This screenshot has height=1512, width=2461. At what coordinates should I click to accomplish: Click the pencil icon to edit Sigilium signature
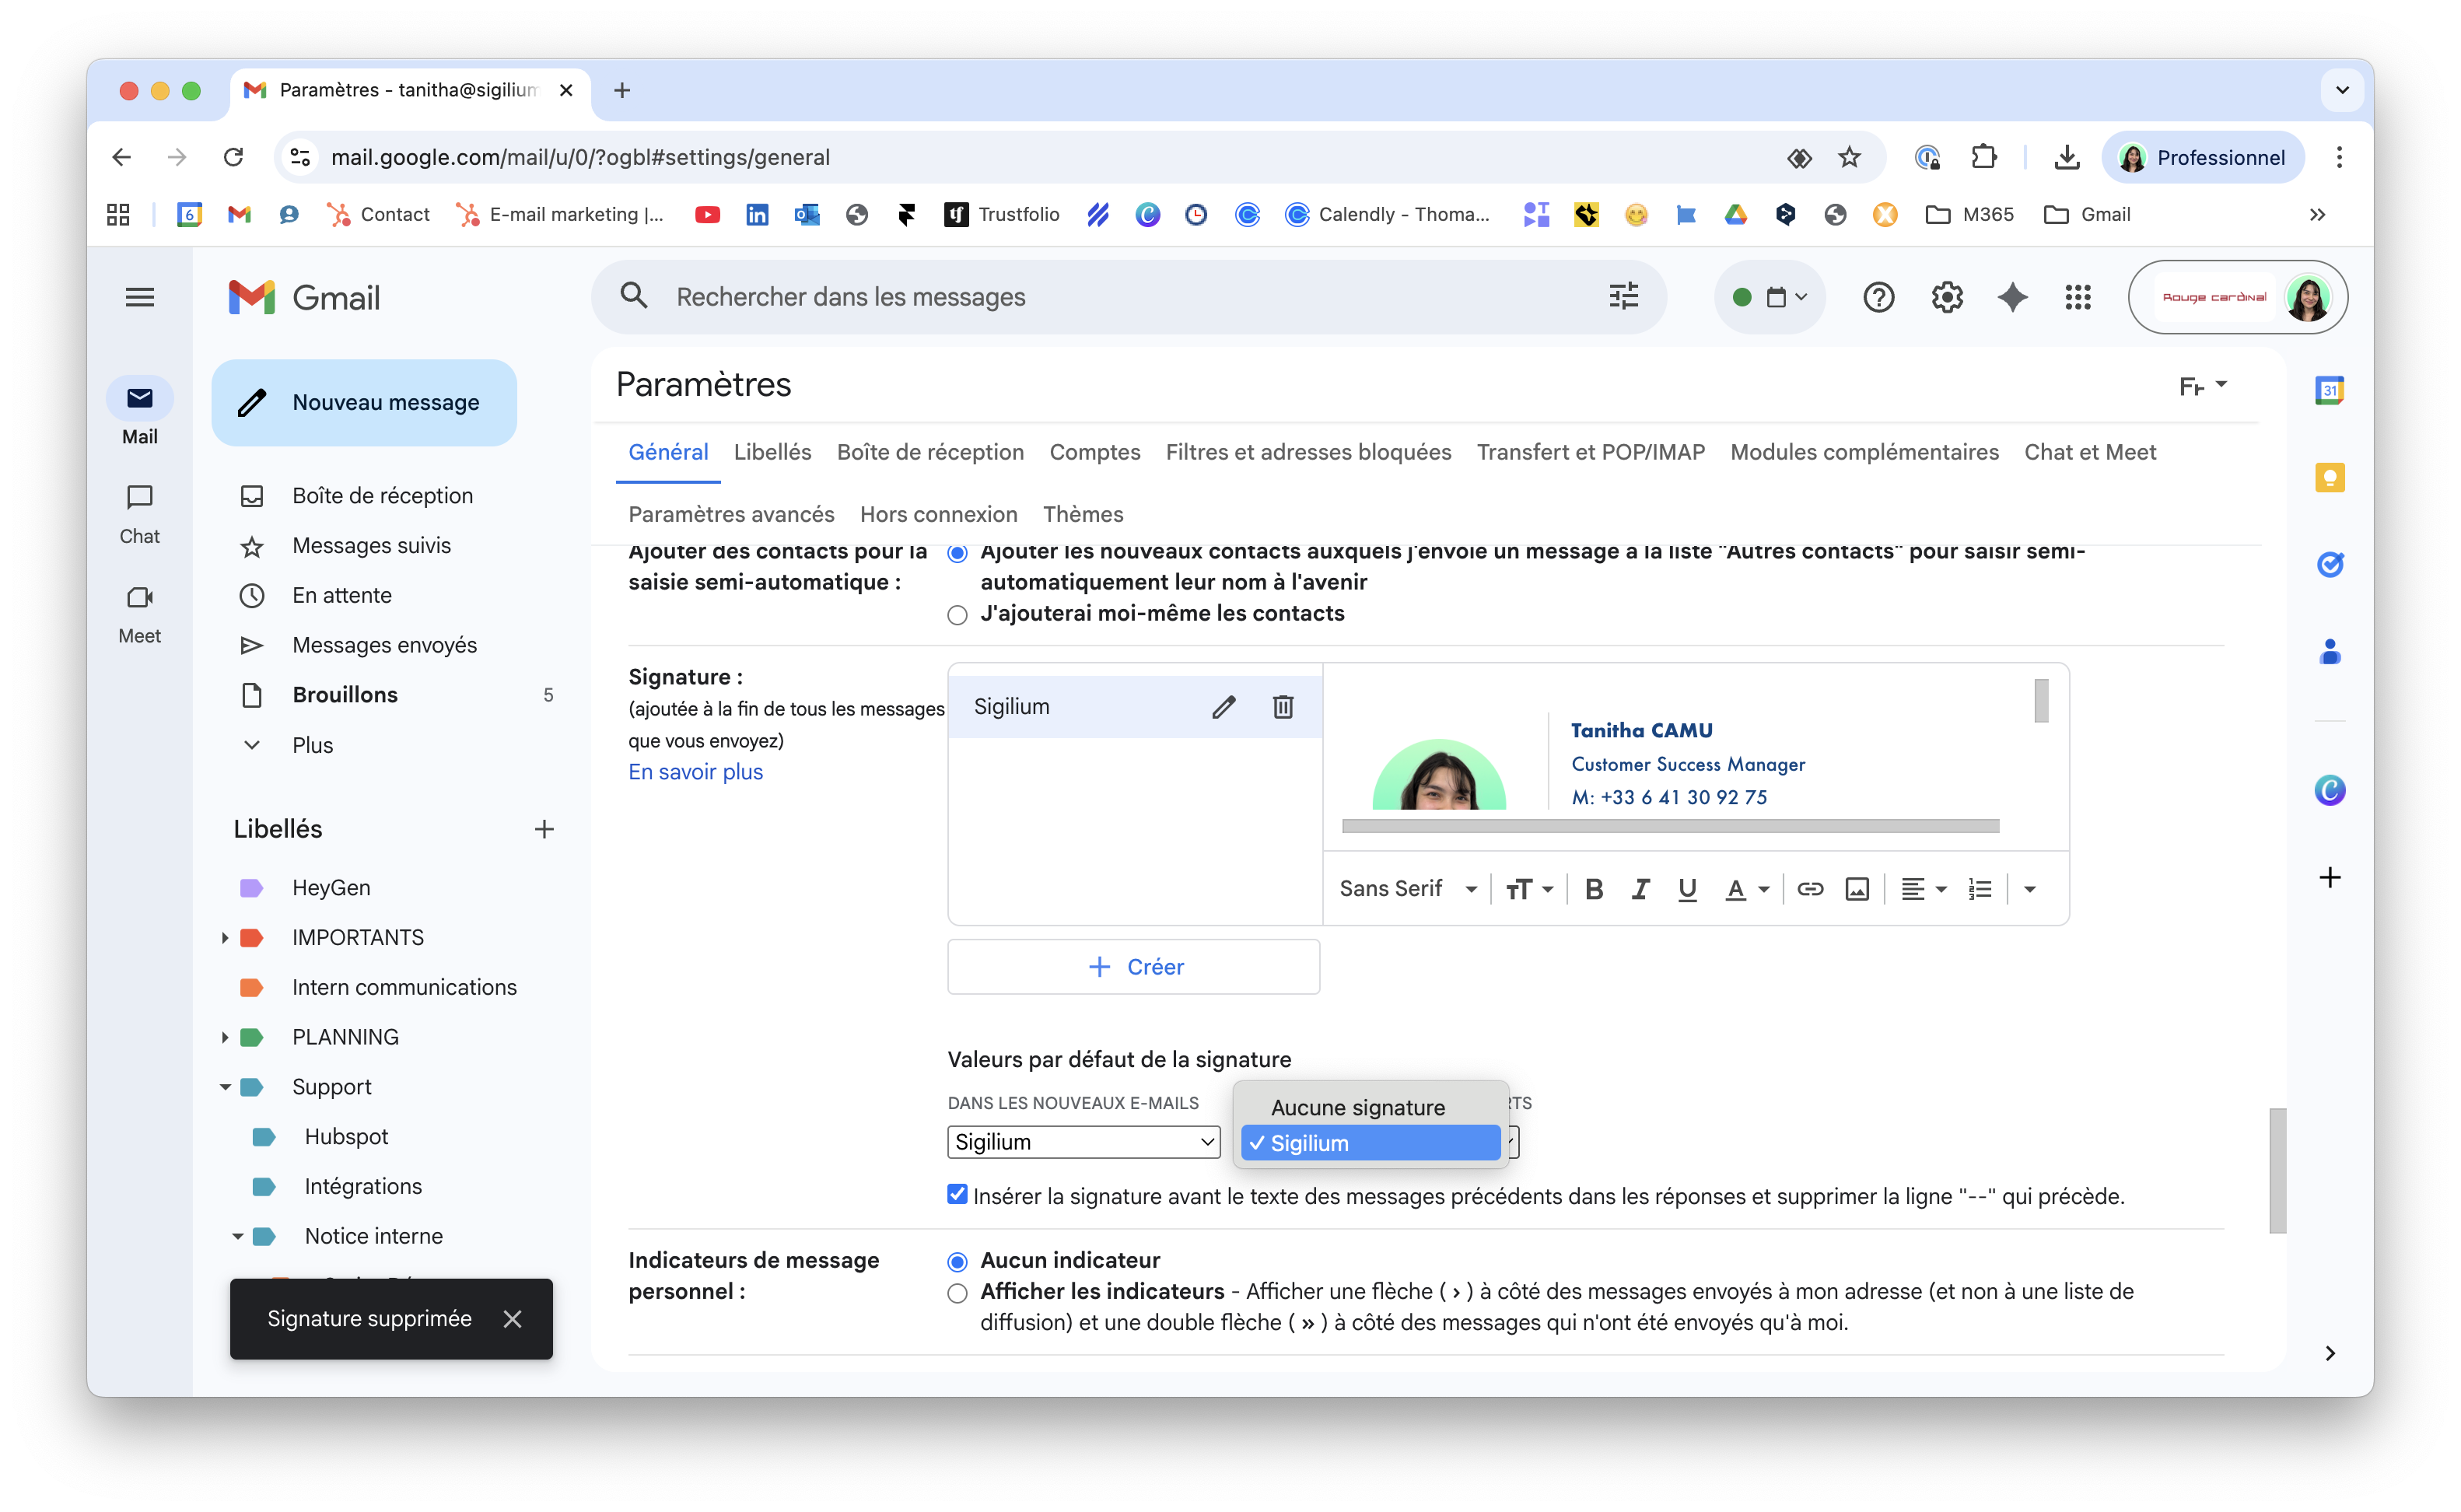[1223, 707]
